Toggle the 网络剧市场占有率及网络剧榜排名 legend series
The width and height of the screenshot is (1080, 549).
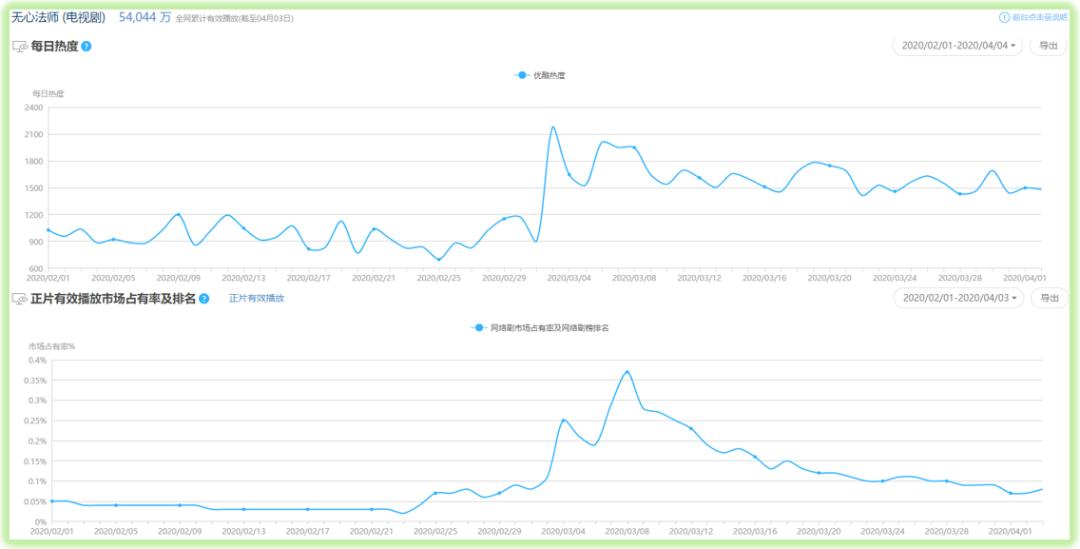tap(540, 328)
